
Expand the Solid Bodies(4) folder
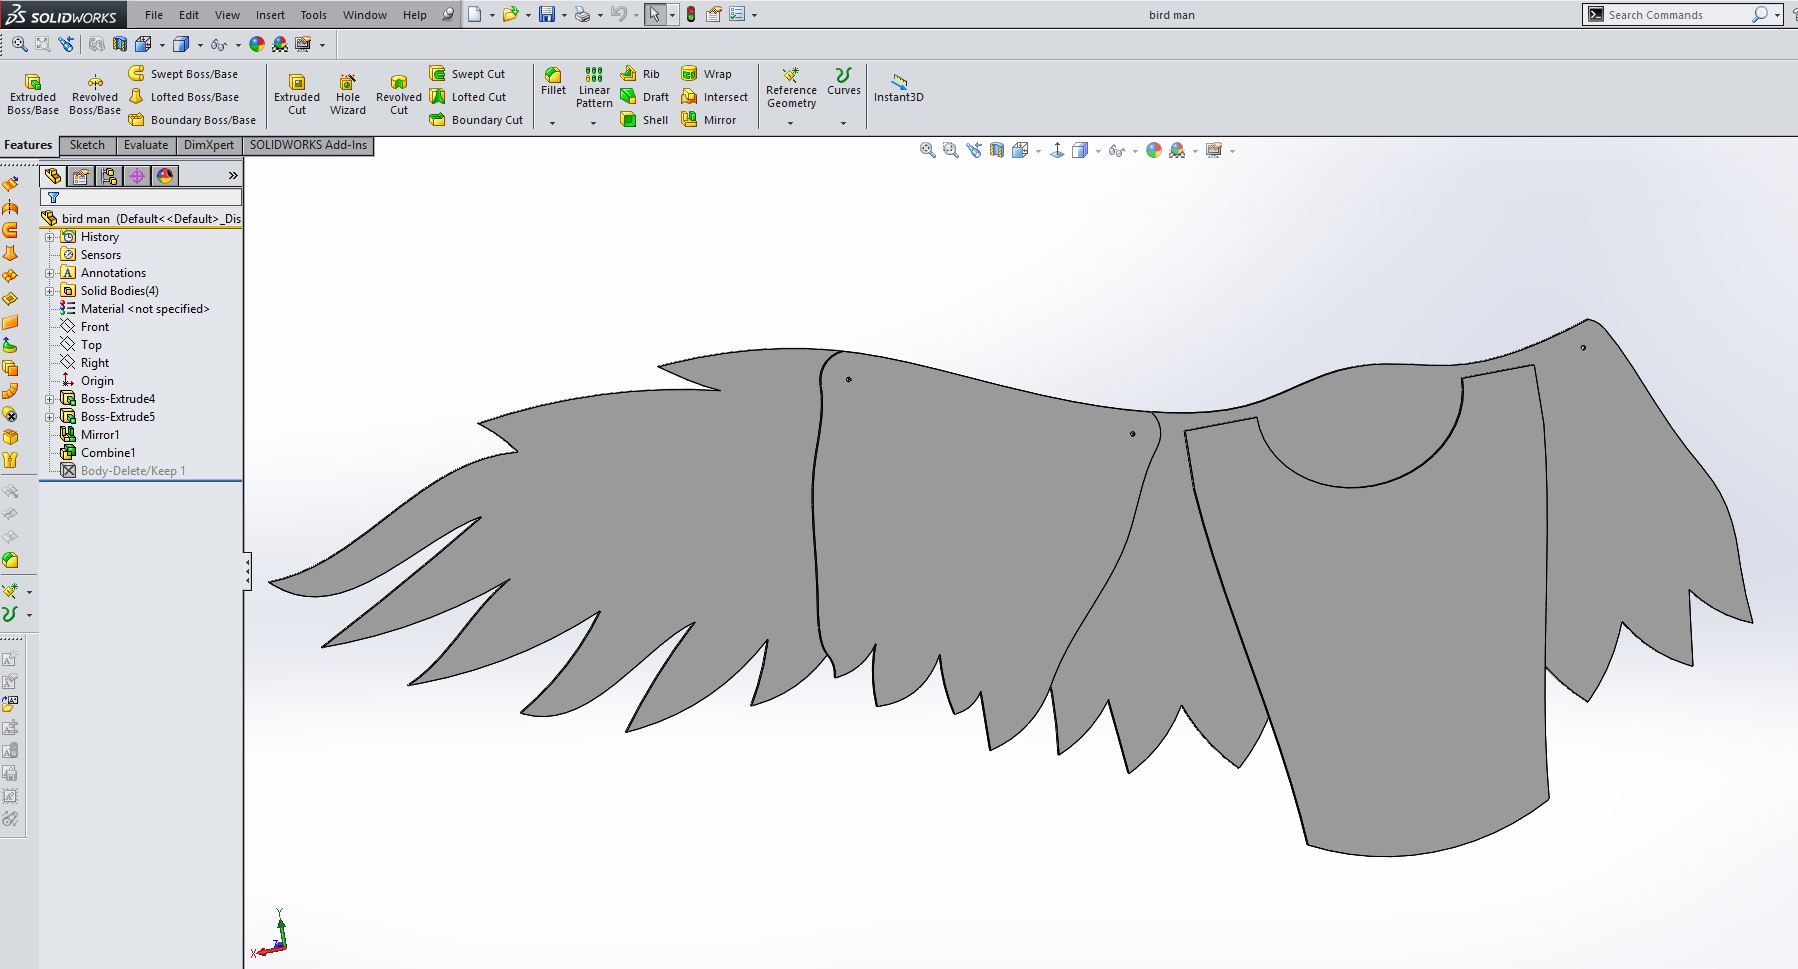(x=50, y=291)
